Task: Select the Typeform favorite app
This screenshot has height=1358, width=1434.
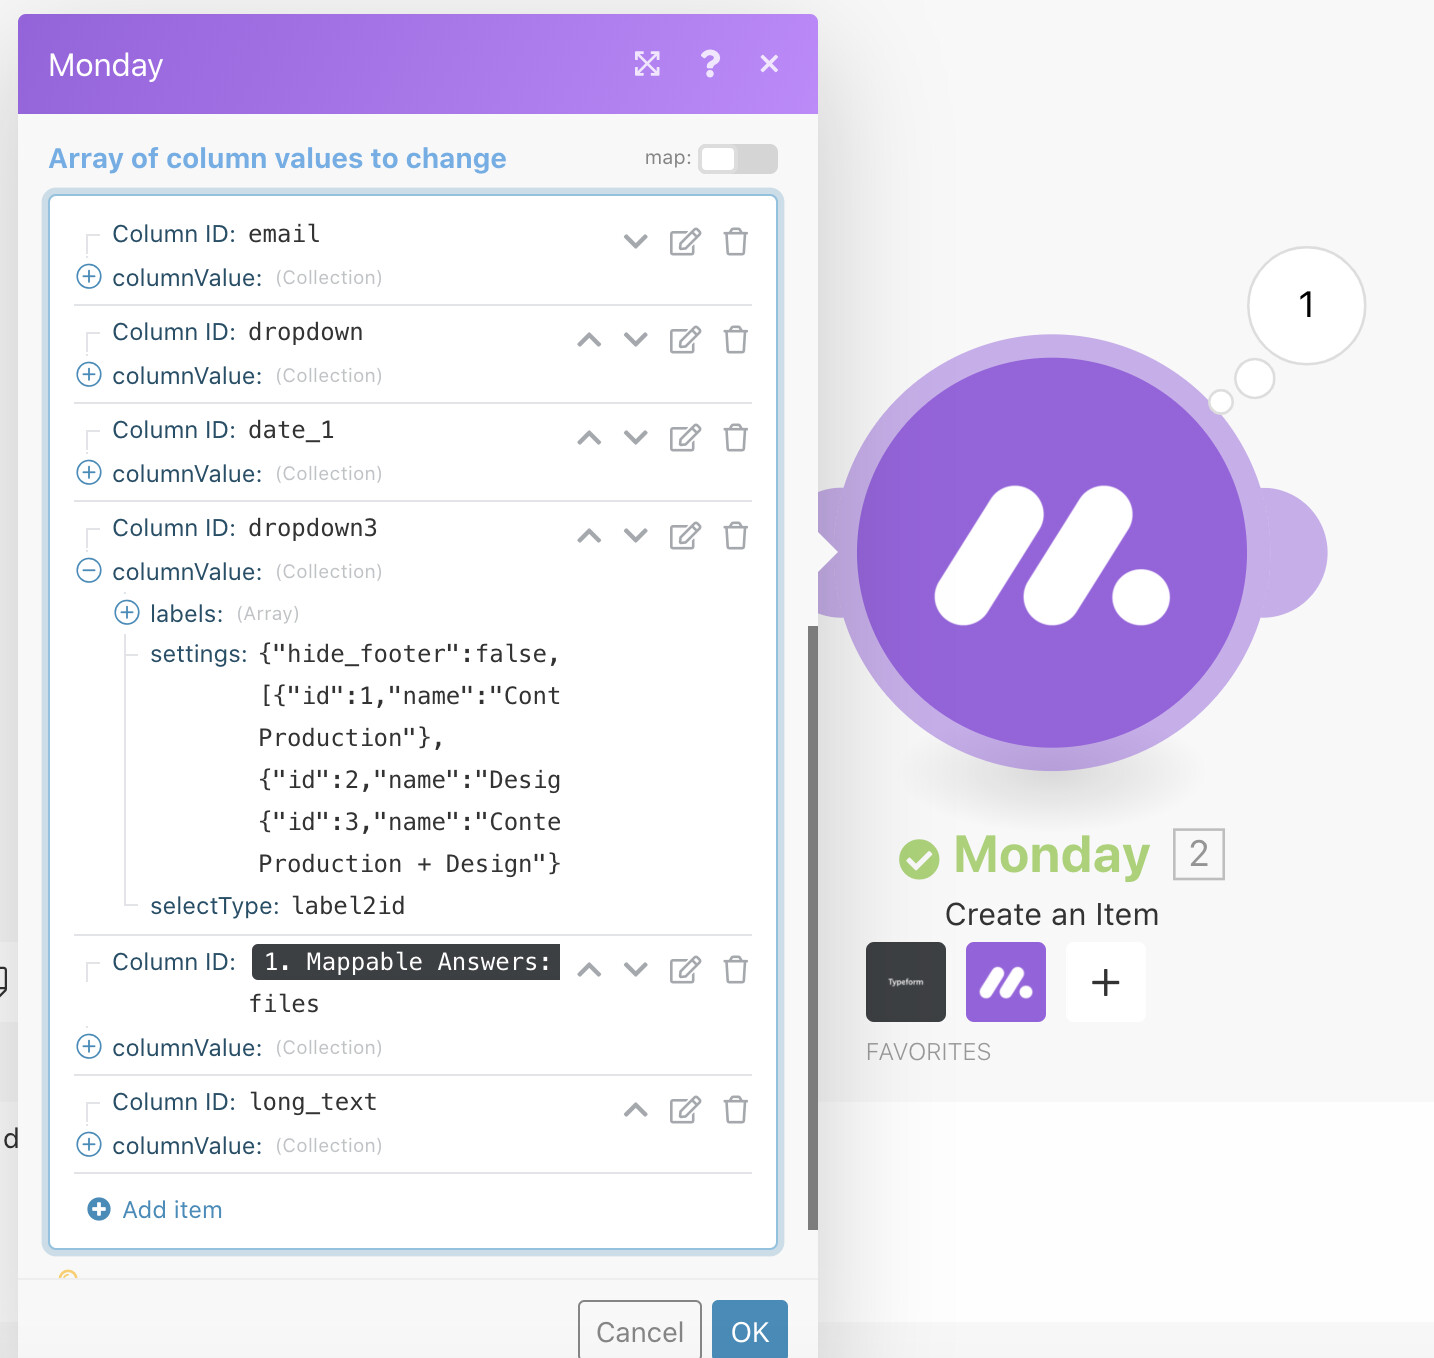Action: (906, 982)
